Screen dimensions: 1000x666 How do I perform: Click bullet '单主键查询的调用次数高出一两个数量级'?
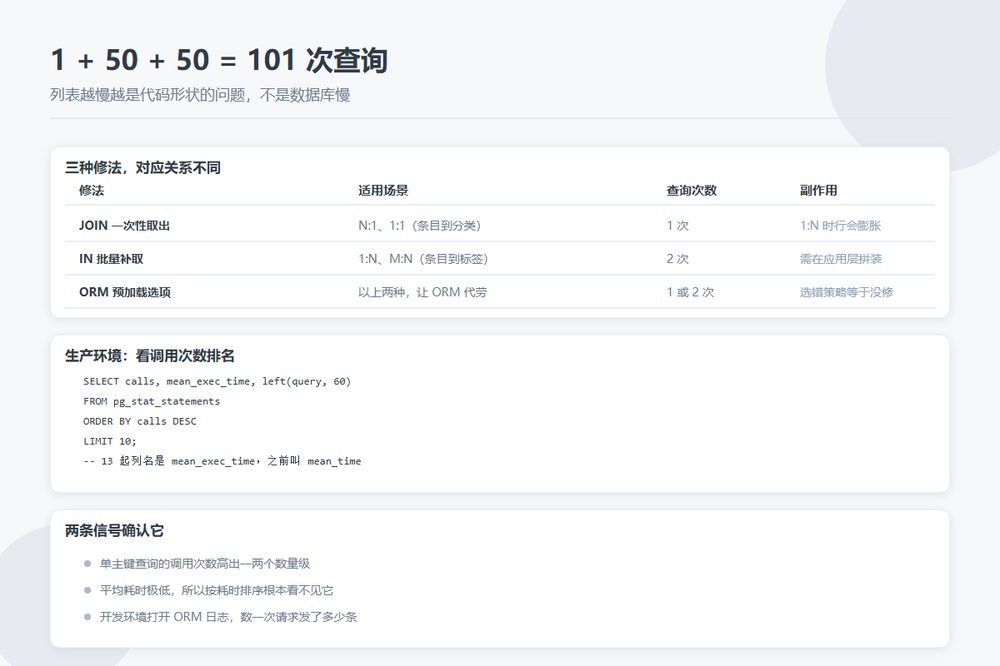(205, 563)
